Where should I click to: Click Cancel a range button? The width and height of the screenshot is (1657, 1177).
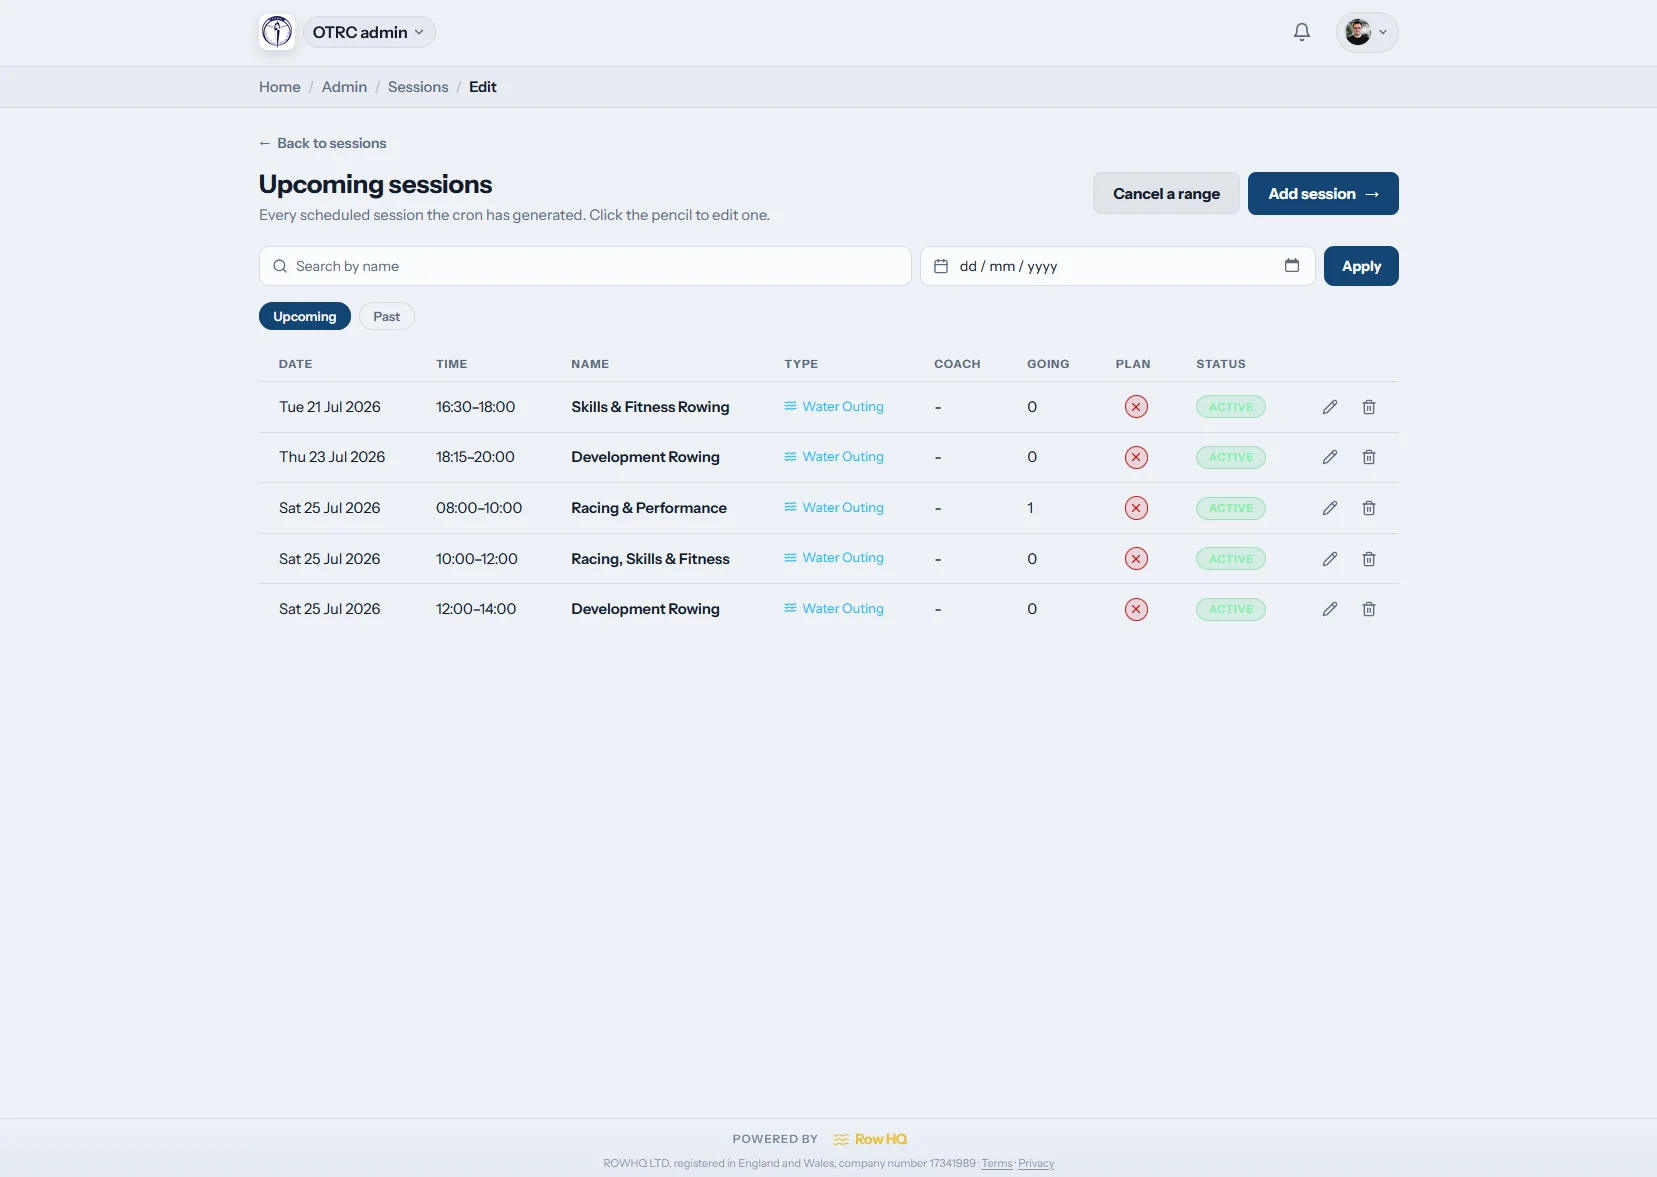(1166, 194)
